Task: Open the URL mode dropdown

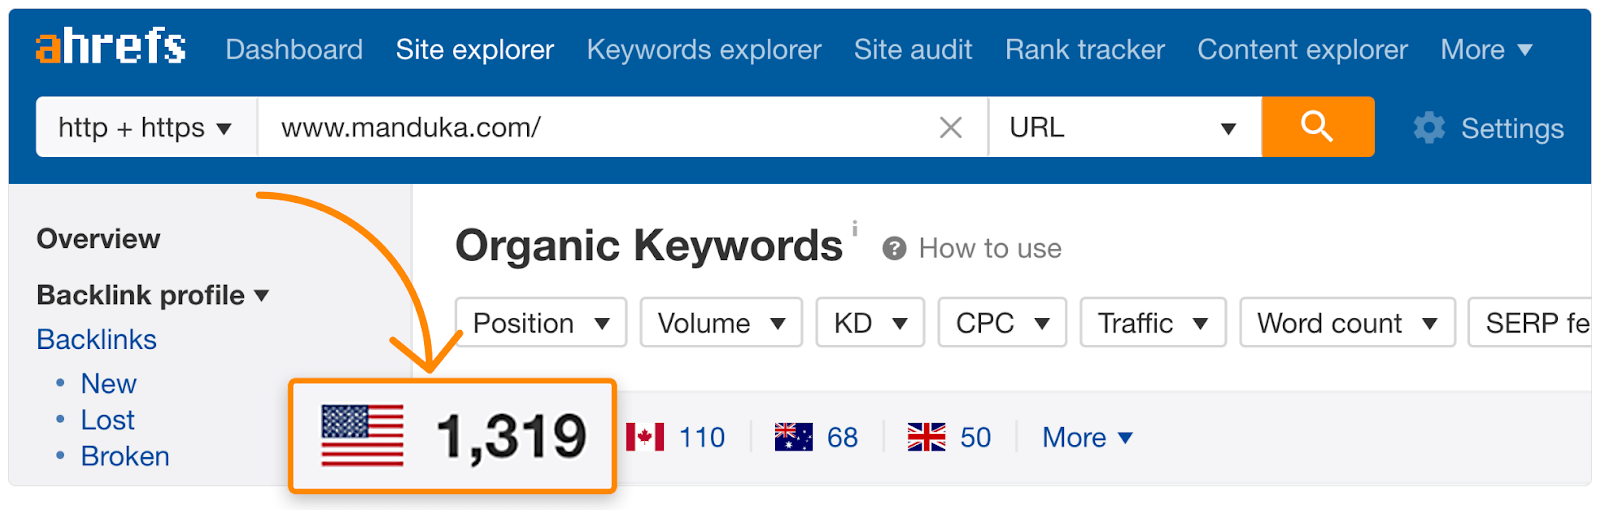Action: pos(1124,128)
